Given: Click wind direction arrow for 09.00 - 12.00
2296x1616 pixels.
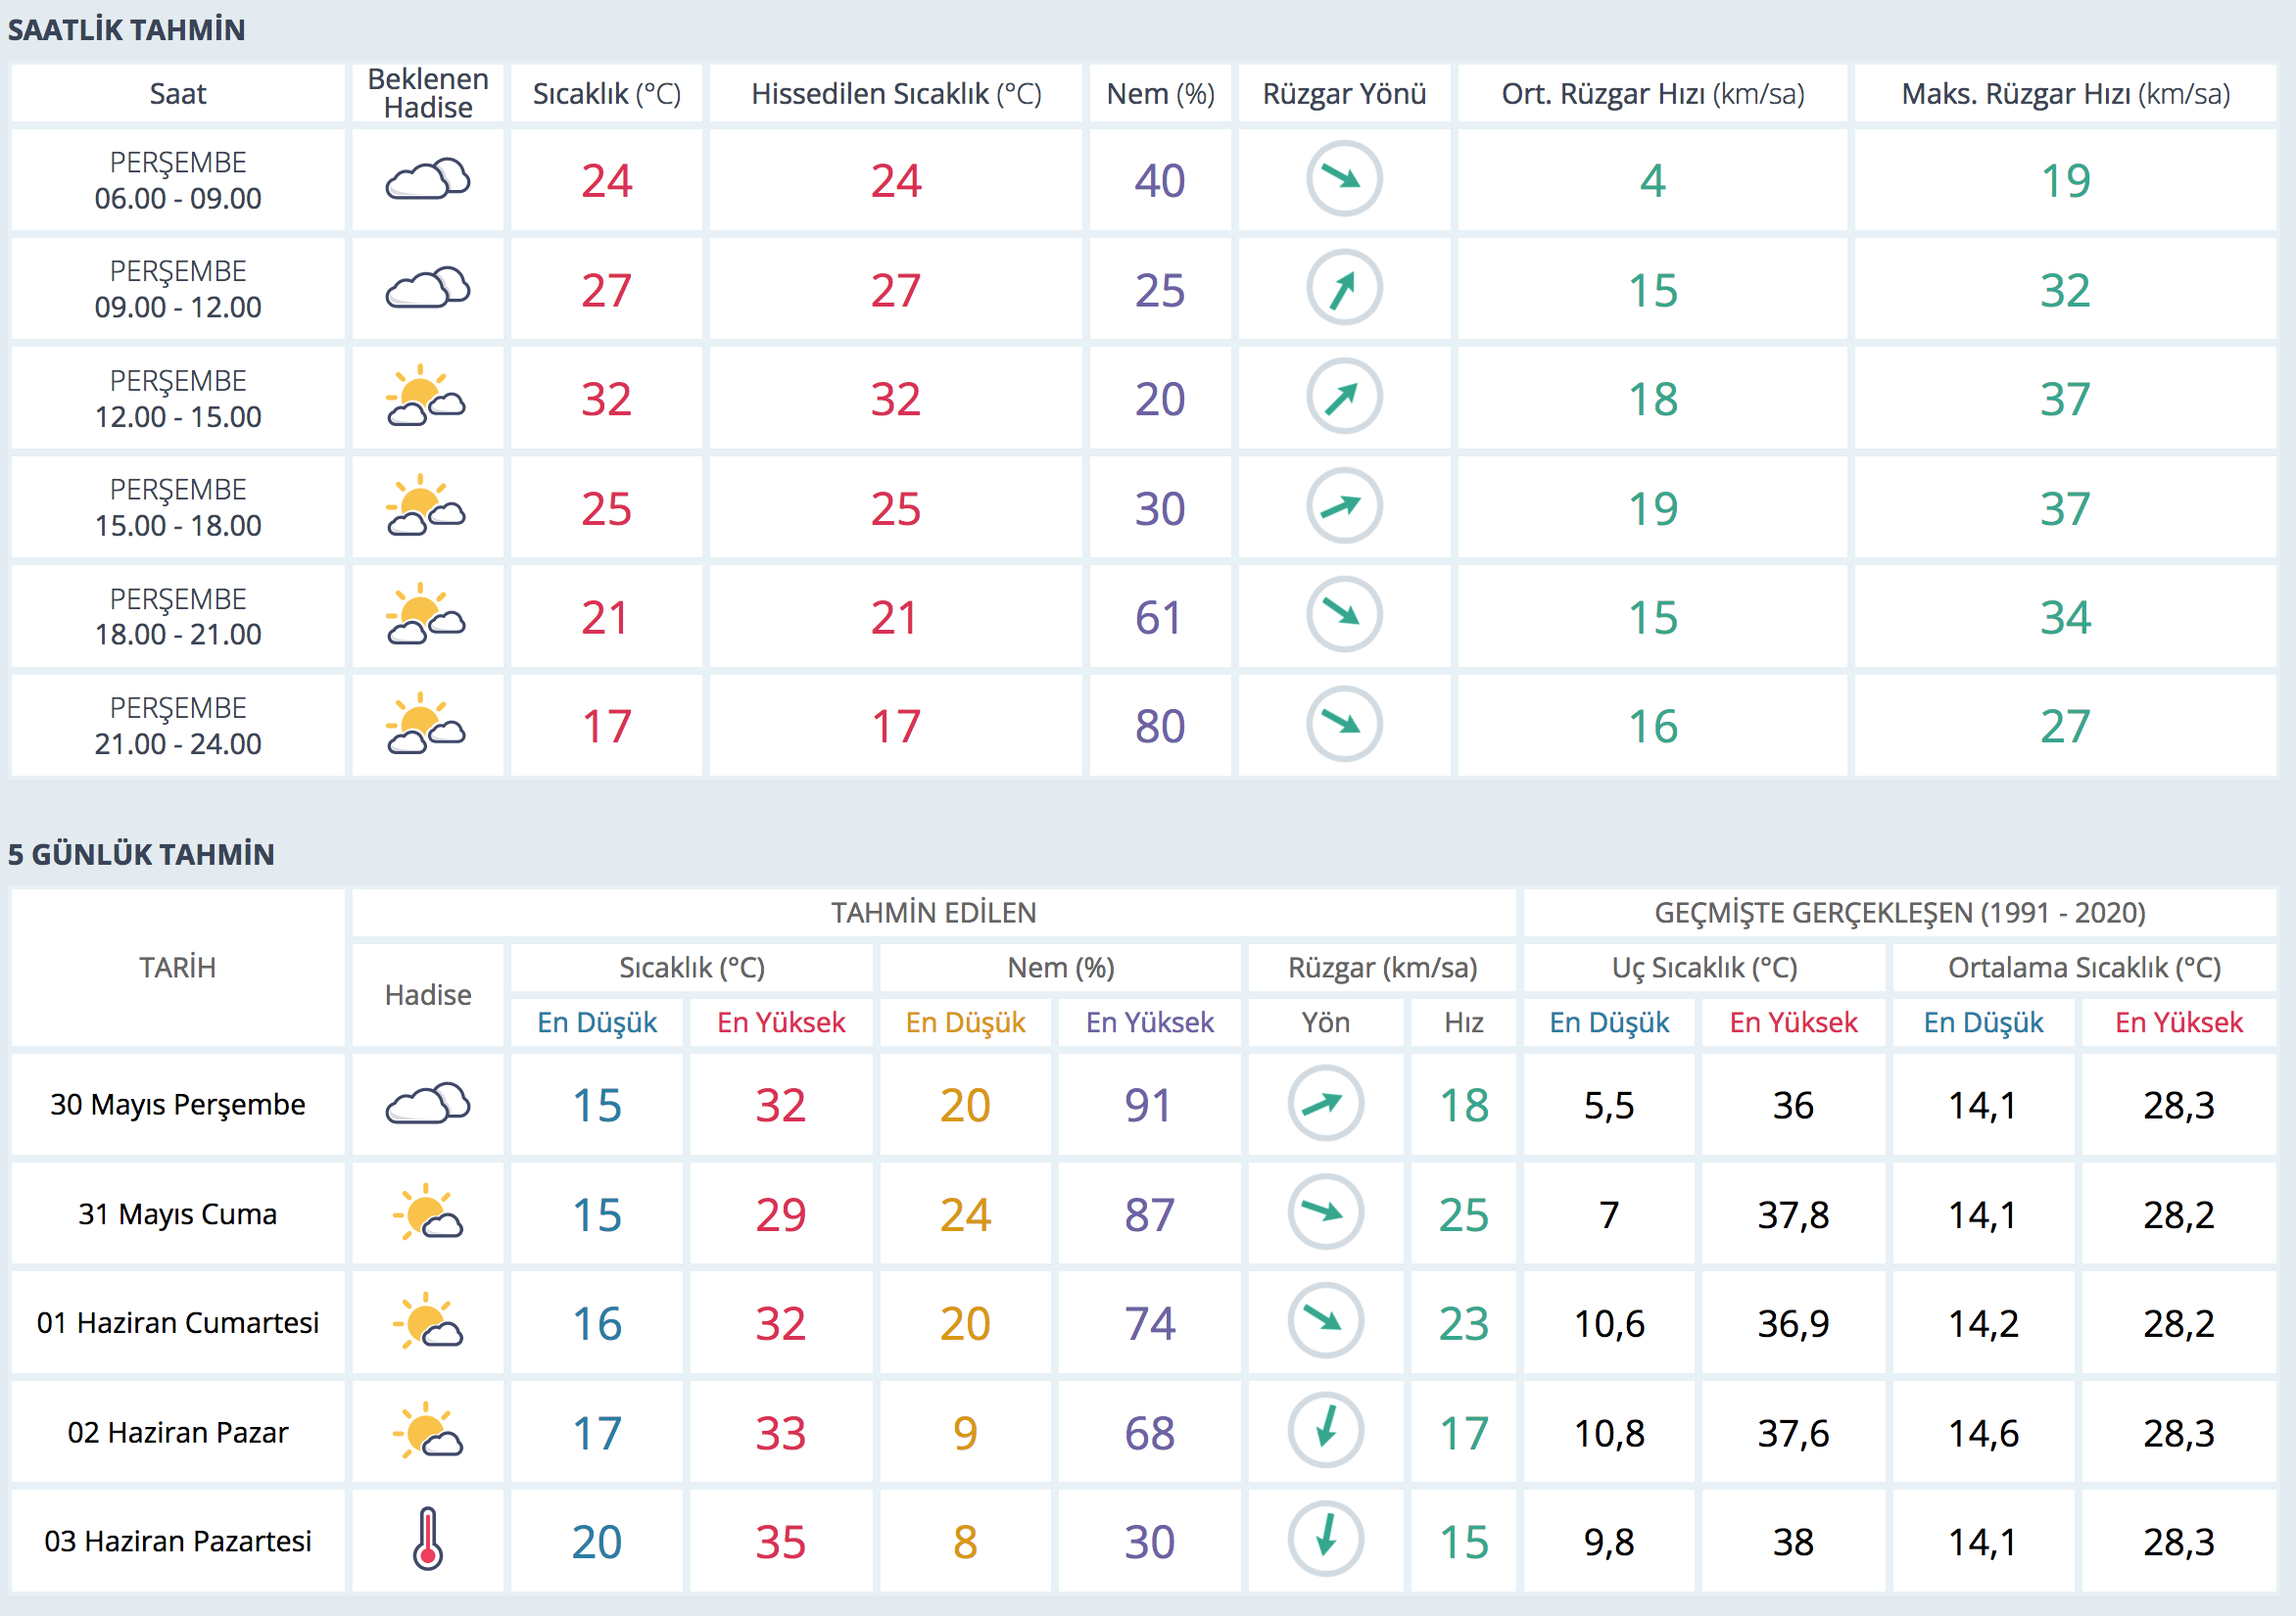Looking at the screenshot, I should pyautogui.click(x=1343, y=288).
